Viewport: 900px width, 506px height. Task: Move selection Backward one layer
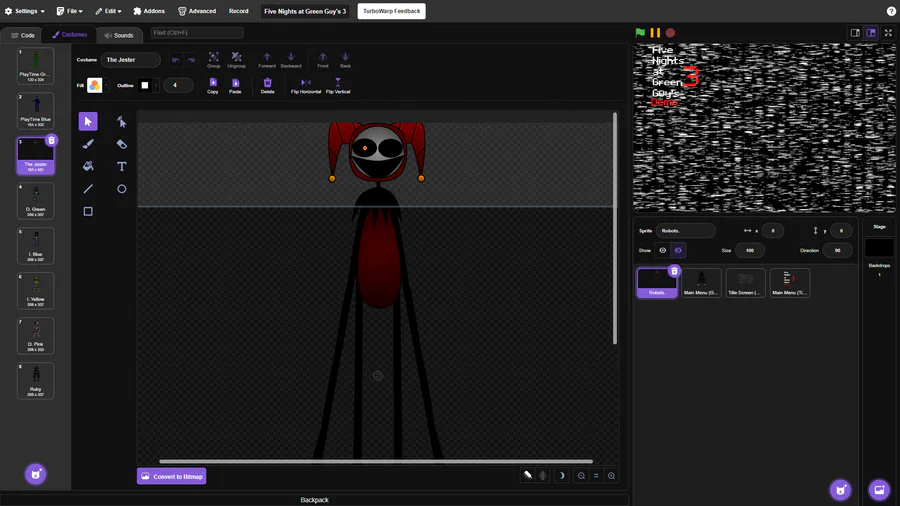click(291, 60)
